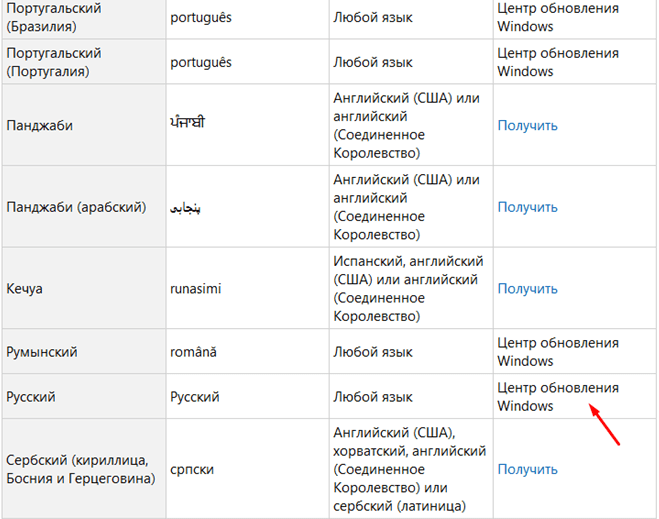Click the base language cell mentioning хорватский
659x519 pixels.
pyautogui.click(x=408, y=468)
